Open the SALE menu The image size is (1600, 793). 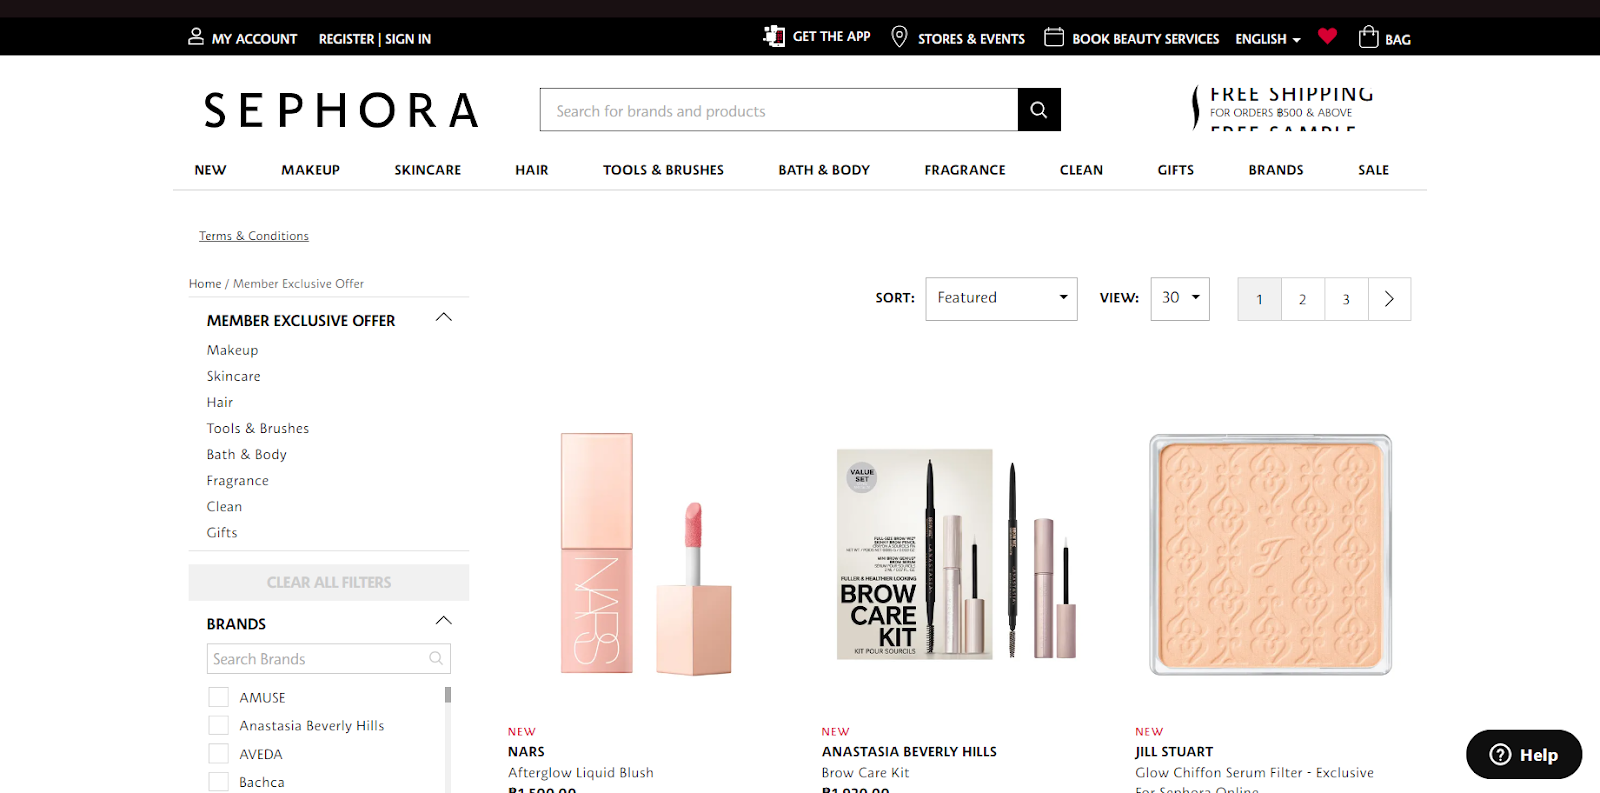[1373, 170]
